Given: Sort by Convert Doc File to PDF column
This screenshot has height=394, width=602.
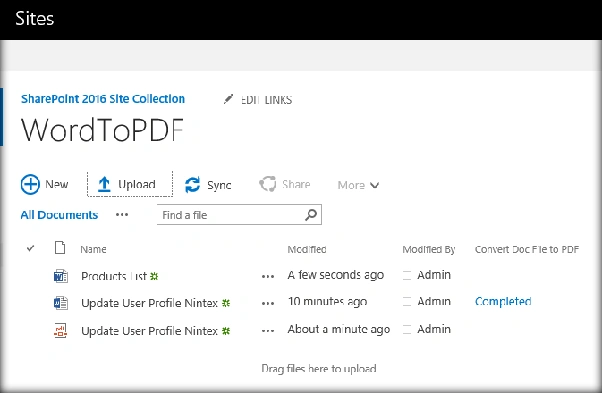Looking at the screenshot, I should click(x=527, y=249).
